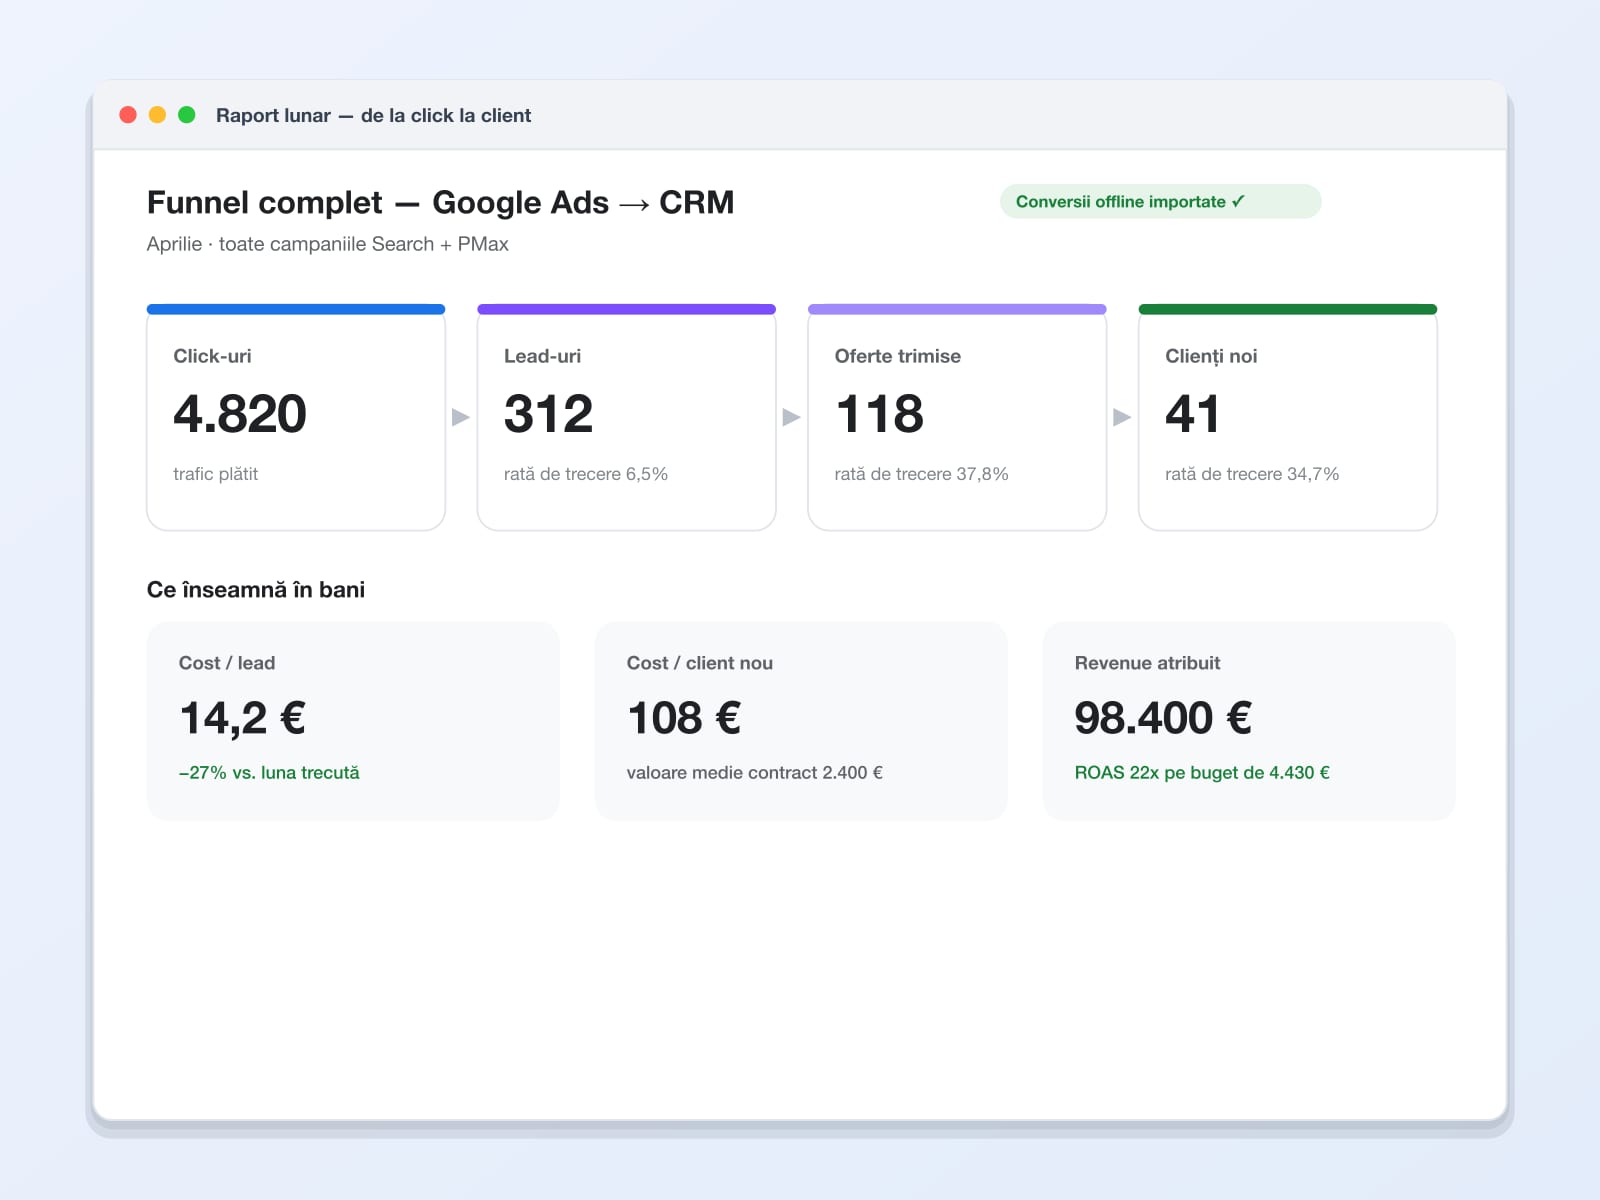Click the blue bar atop Click-uri card

click(296, 309)
